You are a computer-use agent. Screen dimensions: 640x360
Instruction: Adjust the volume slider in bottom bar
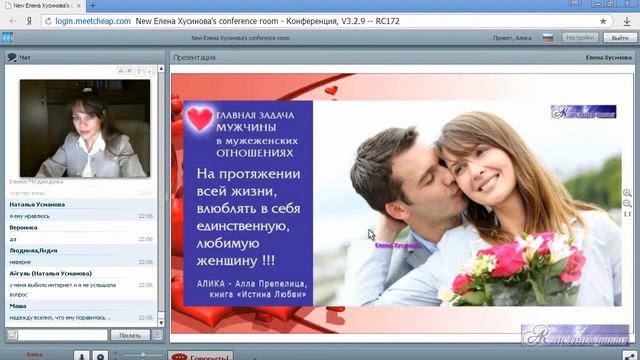[x=143, y=355]
